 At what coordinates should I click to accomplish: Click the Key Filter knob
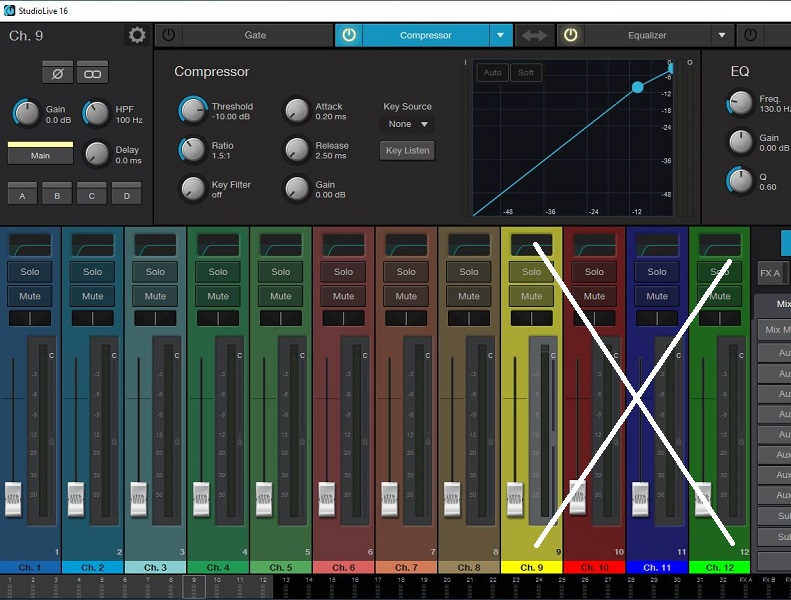click(x=193, y=189)
